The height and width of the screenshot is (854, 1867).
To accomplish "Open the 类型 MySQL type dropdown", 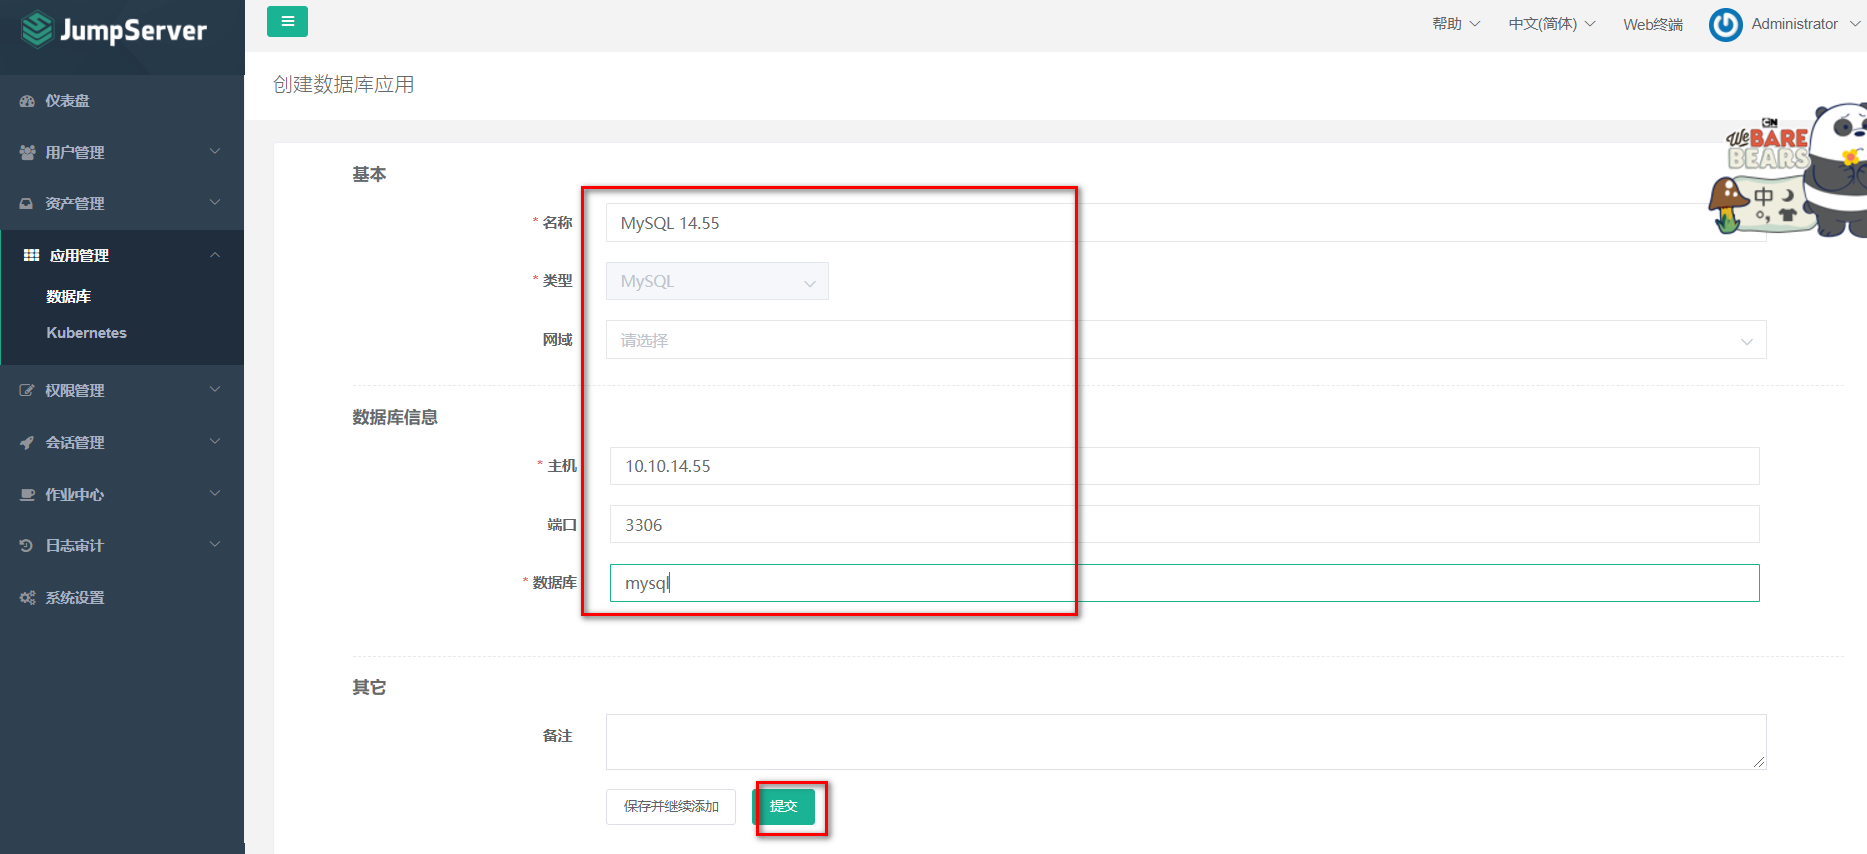I will [x=717, y=281].
